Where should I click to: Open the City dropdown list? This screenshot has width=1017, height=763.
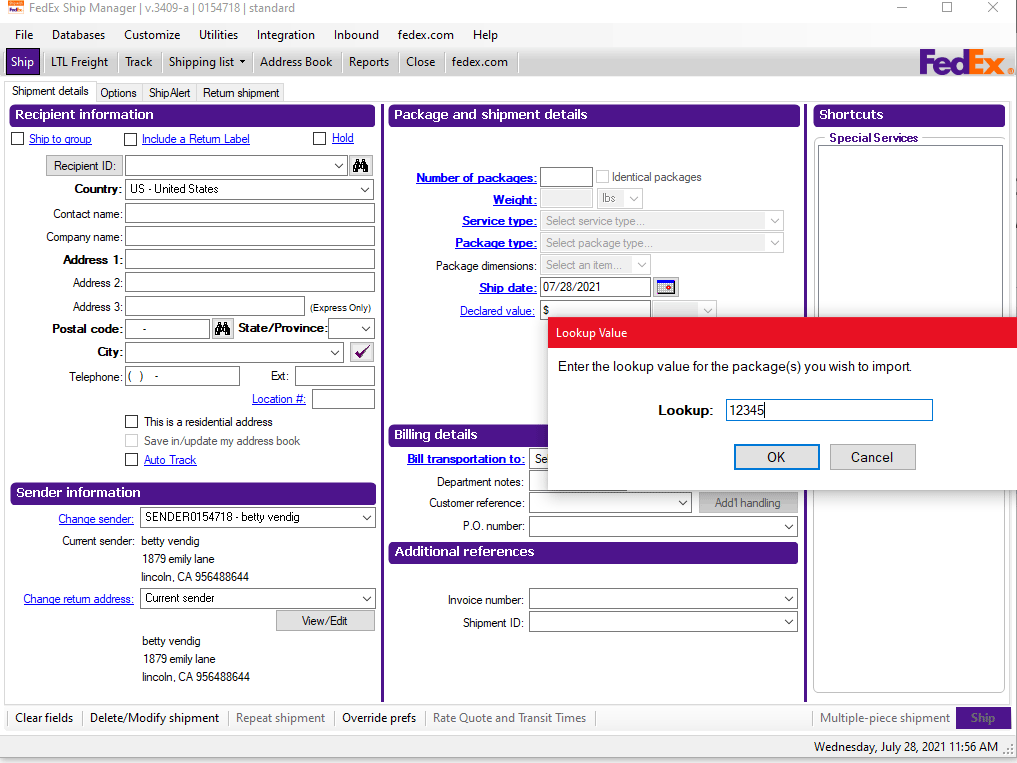coord(335,352)
